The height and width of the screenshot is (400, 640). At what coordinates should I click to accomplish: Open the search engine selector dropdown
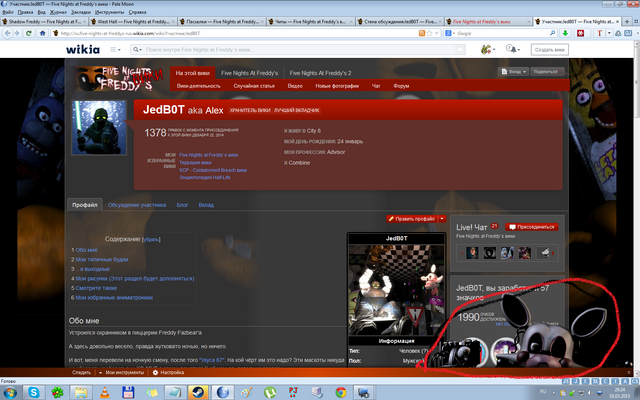449,33
